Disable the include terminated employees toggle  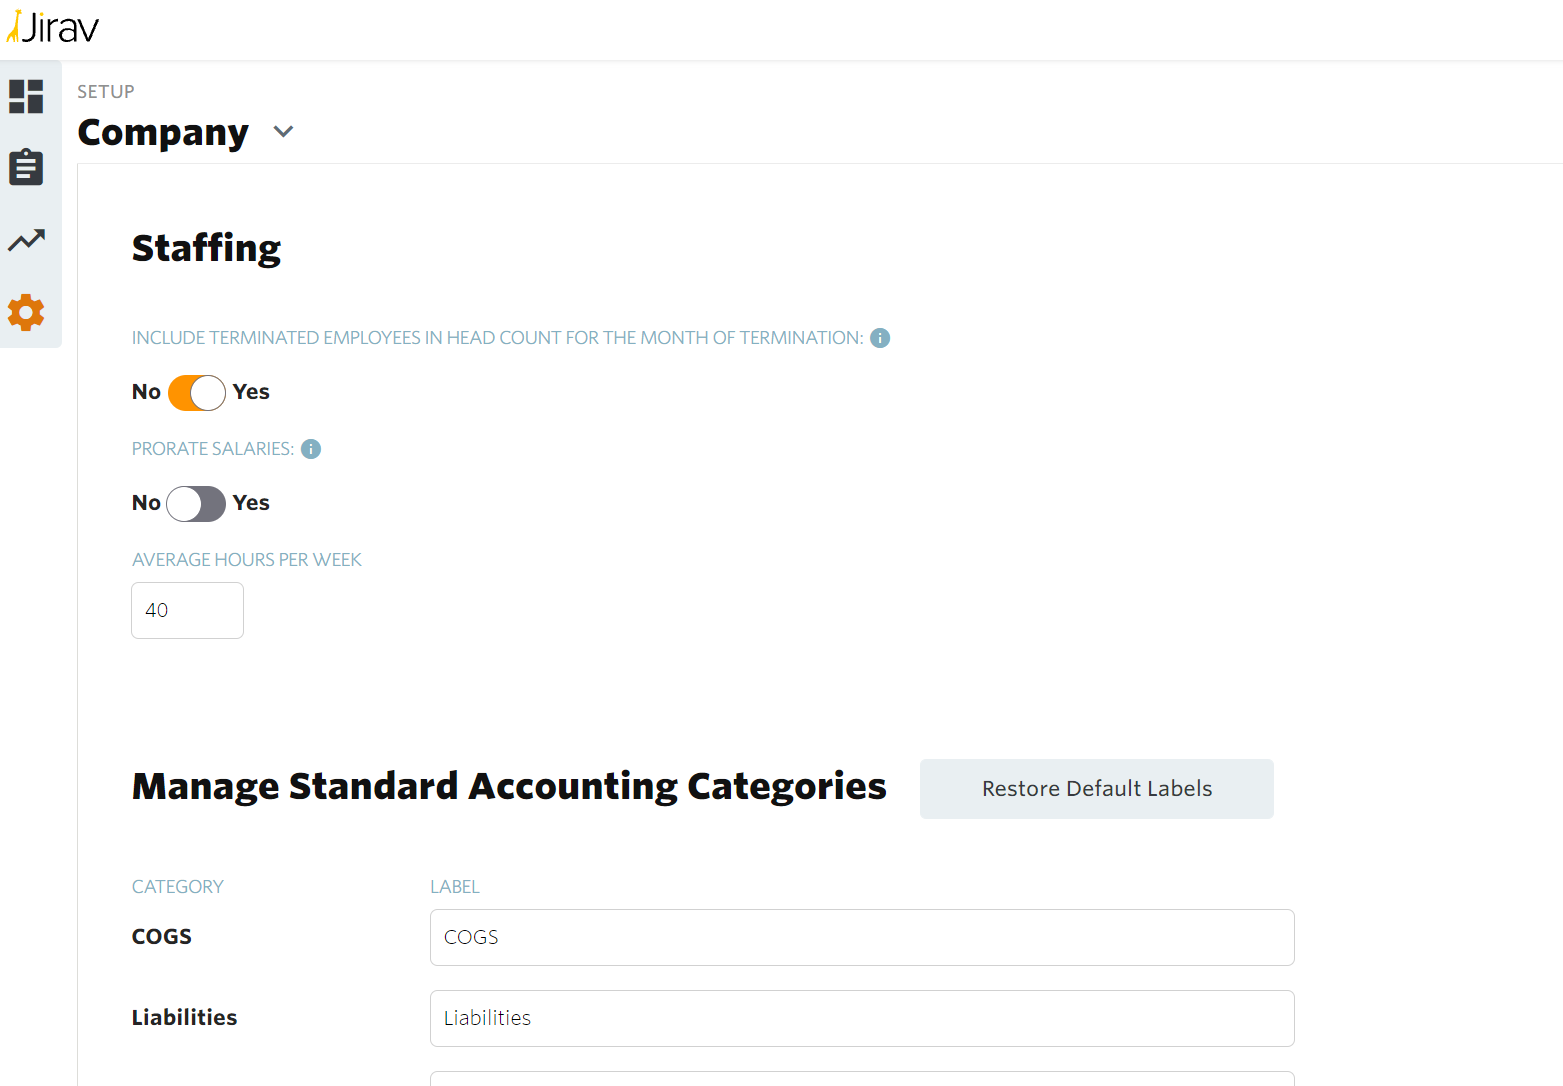tap(196, 393)
